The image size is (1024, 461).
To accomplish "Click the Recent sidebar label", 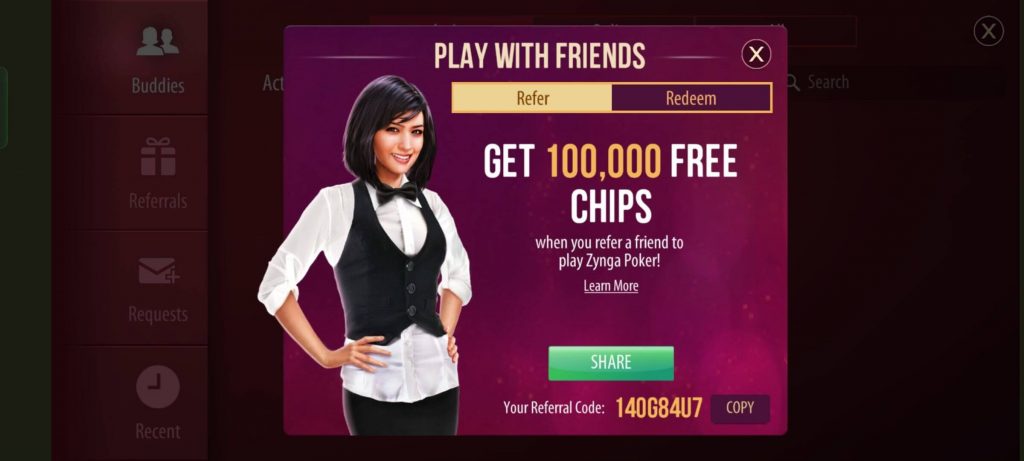I will (x=158, y=431).
